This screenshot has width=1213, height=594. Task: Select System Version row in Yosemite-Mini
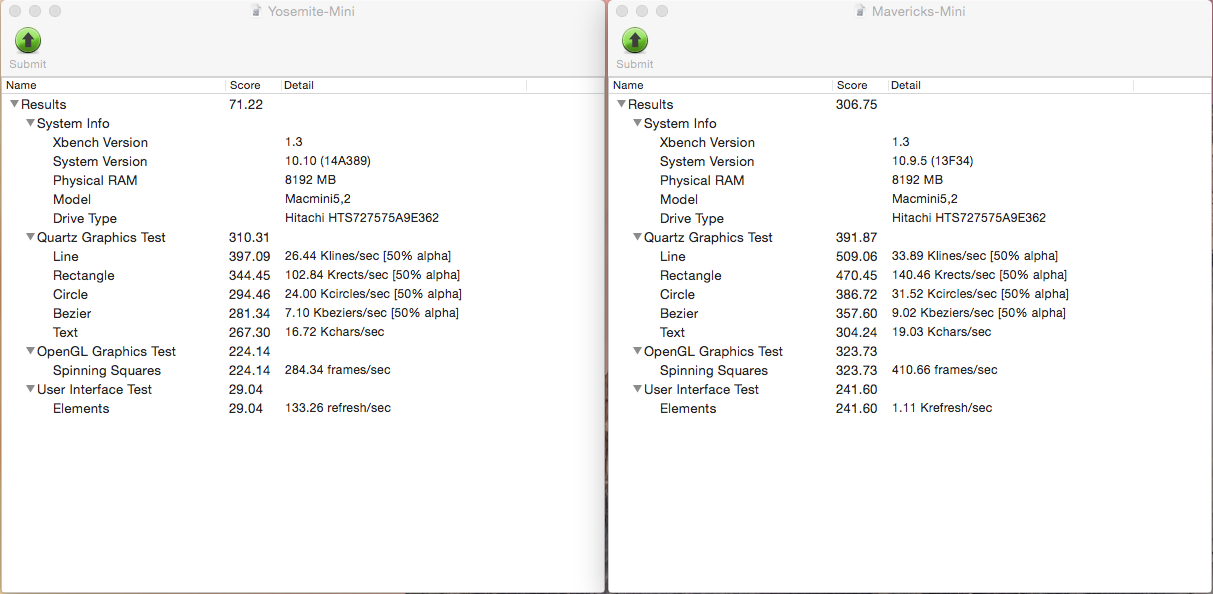click(x=302, y=161)
